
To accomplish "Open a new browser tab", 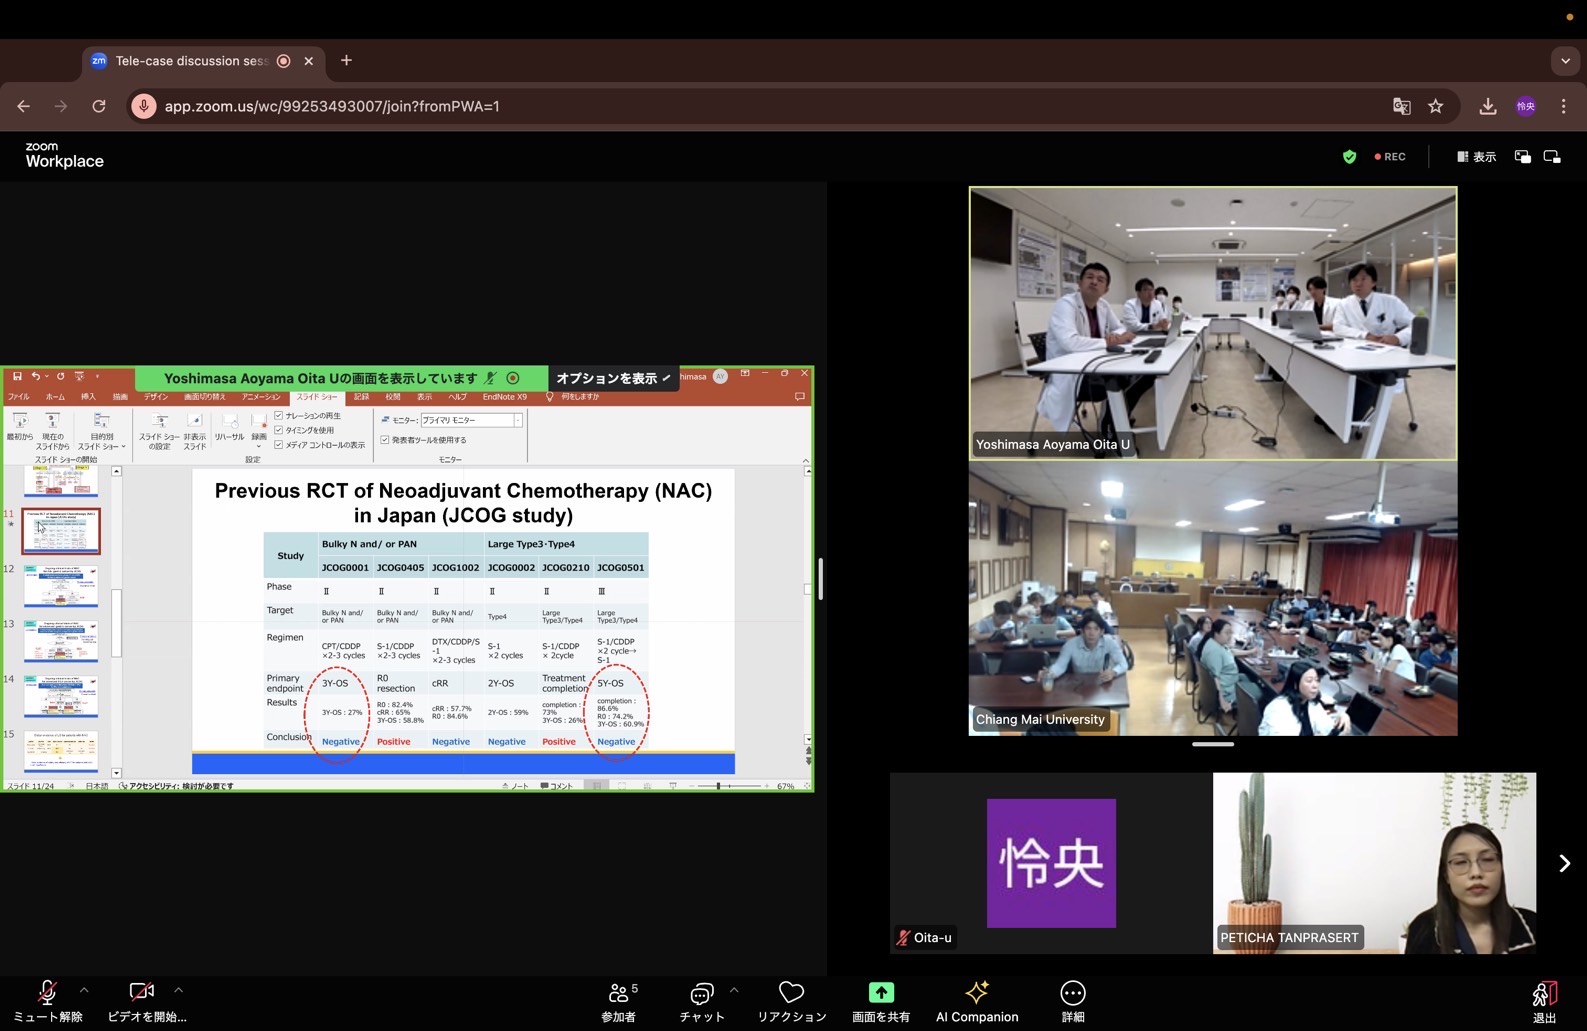I will 346,61.
